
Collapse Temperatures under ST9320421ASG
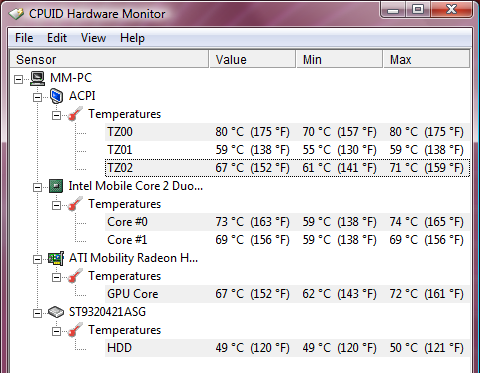tap(56, 331)
